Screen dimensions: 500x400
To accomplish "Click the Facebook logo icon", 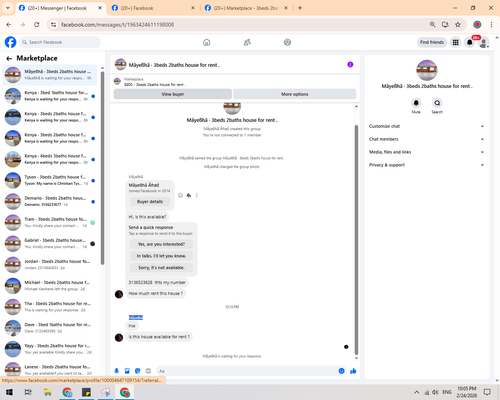I will coord(10,42).
